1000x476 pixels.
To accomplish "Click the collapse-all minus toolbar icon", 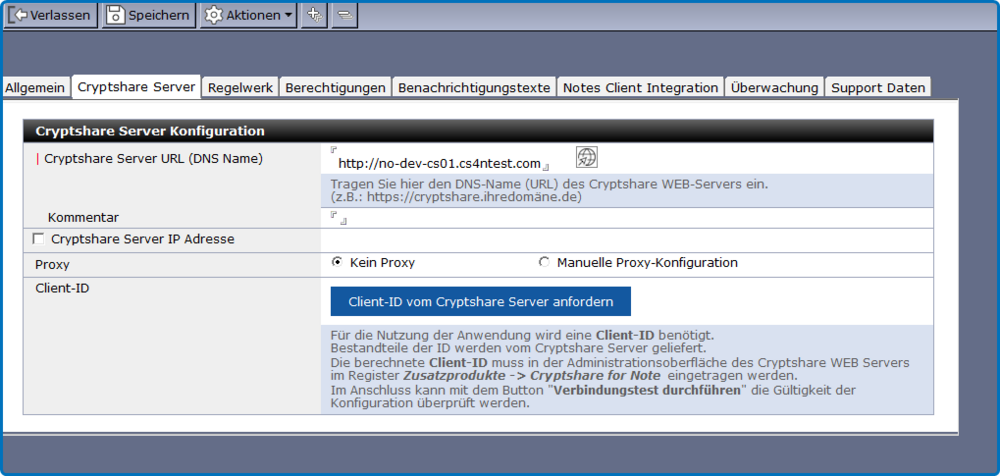I will point(344,15).
